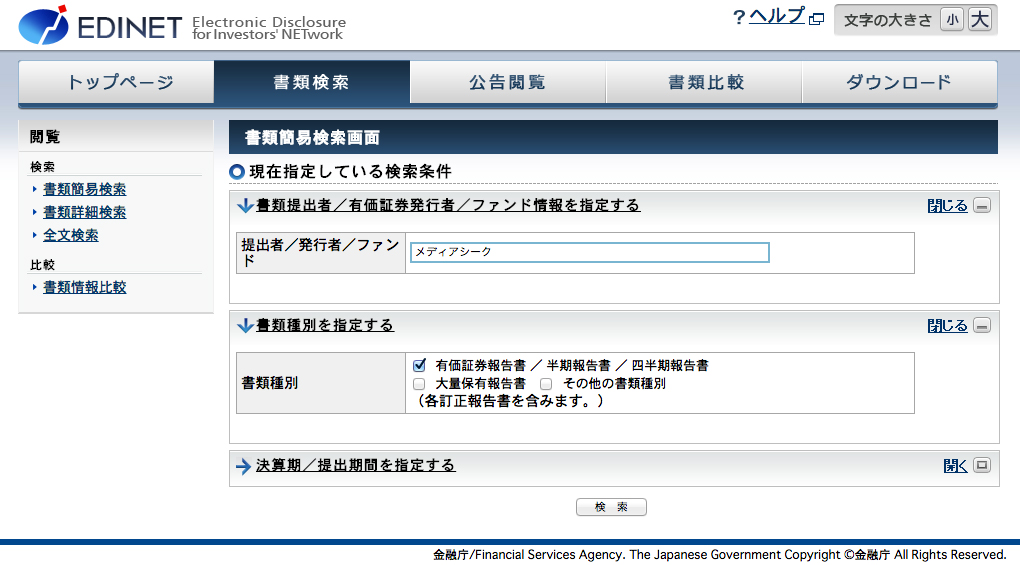This screenshot has width=1020, height=565.
Task: Click the expand icon in 決算期 section
Action: point(982,466)
